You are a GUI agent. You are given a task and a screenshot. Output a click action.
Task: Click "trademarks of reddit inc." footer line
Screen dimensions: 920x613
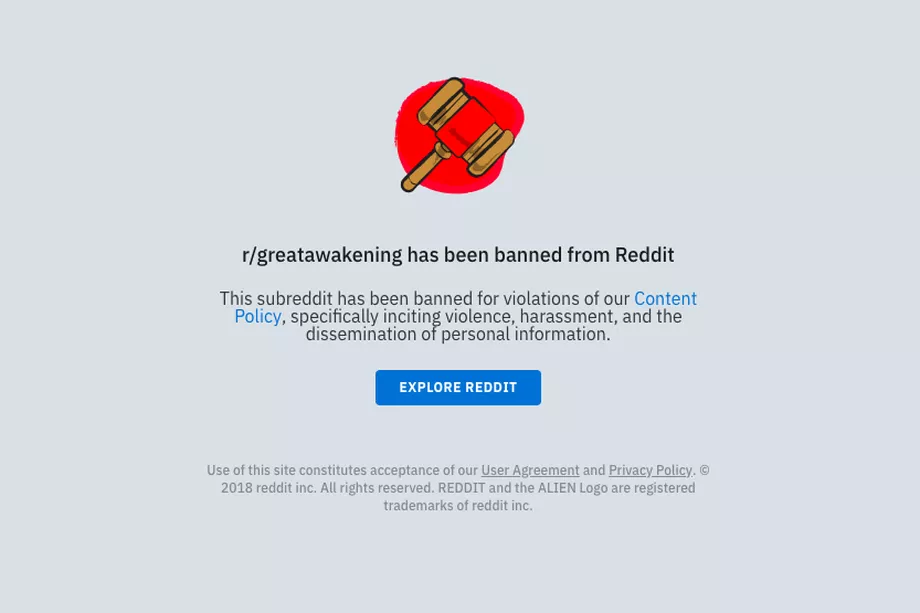pos(458,505)
